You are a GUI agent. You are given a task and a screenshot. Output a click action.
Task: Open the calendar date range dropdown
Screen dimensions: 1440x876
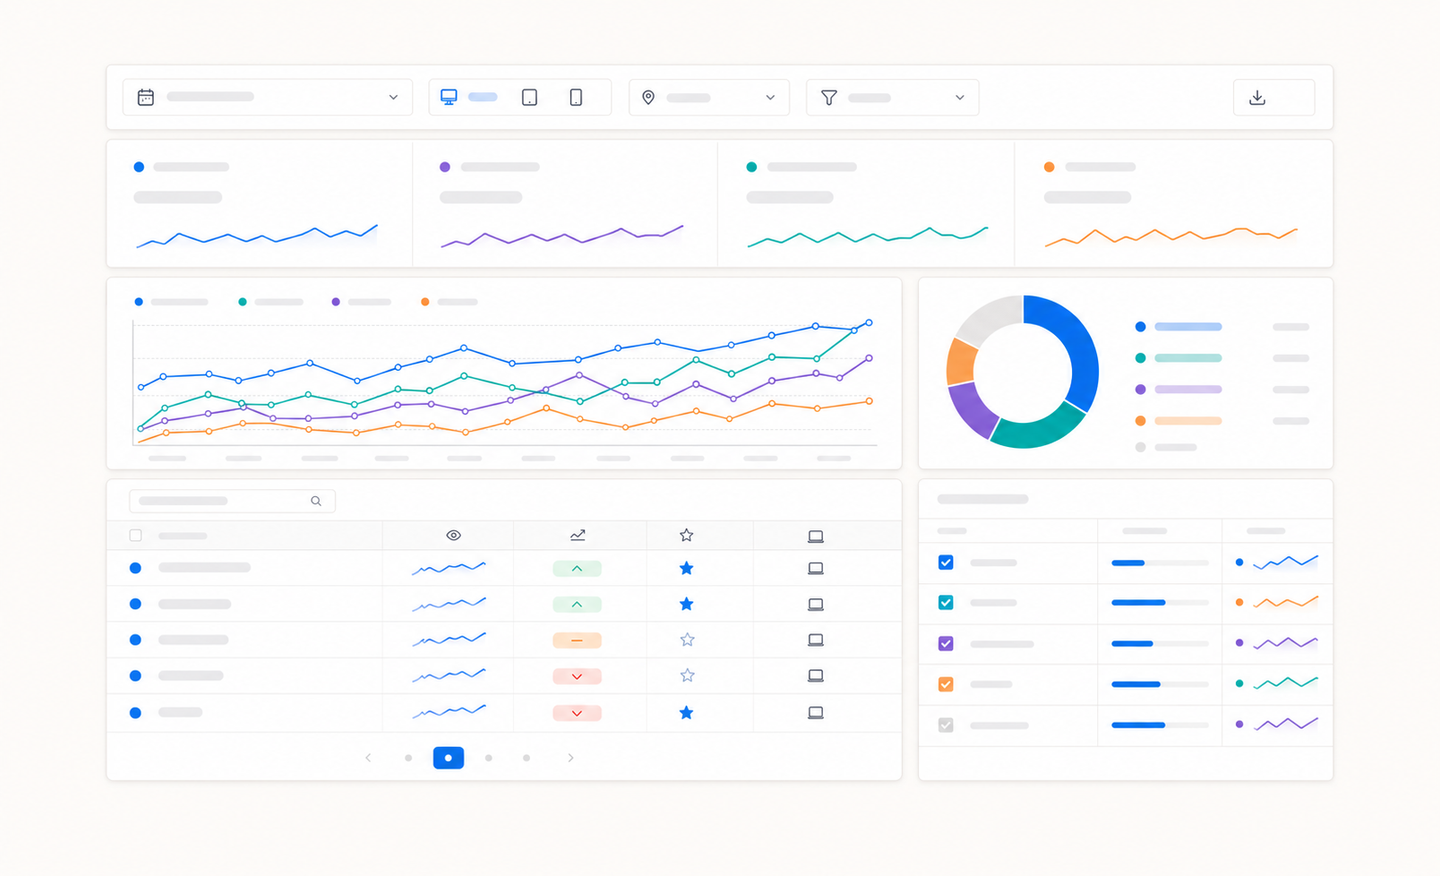point(267,97)
